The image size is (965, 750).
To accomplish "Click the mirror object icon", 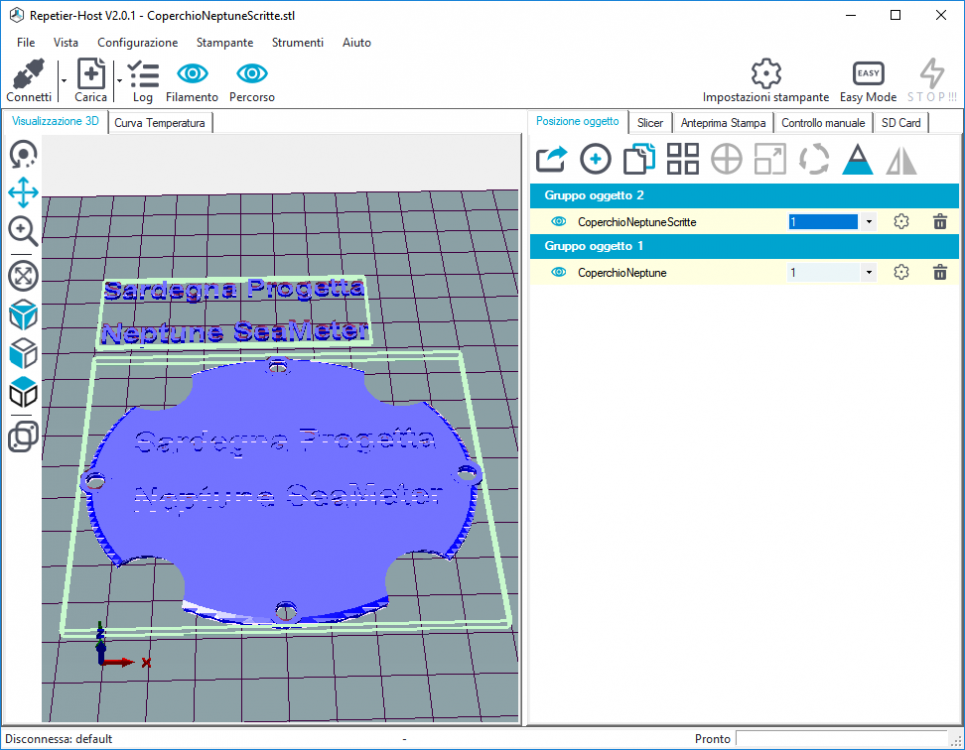I will click(901, 160).
